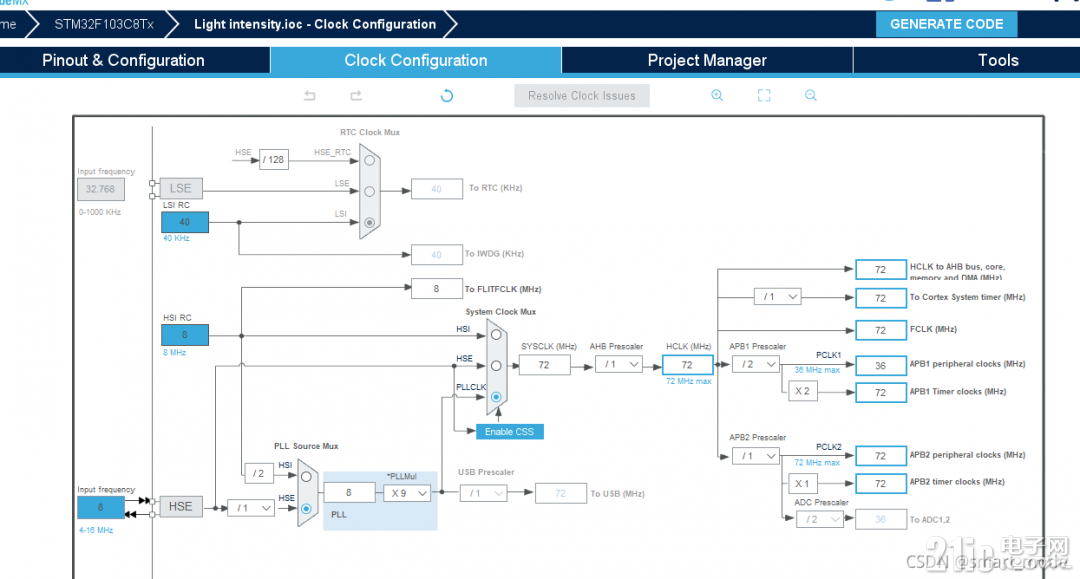Select LSE in RTC Clock Mux
The height and width of the screenshot is (579, 1080).
point(370,191)
